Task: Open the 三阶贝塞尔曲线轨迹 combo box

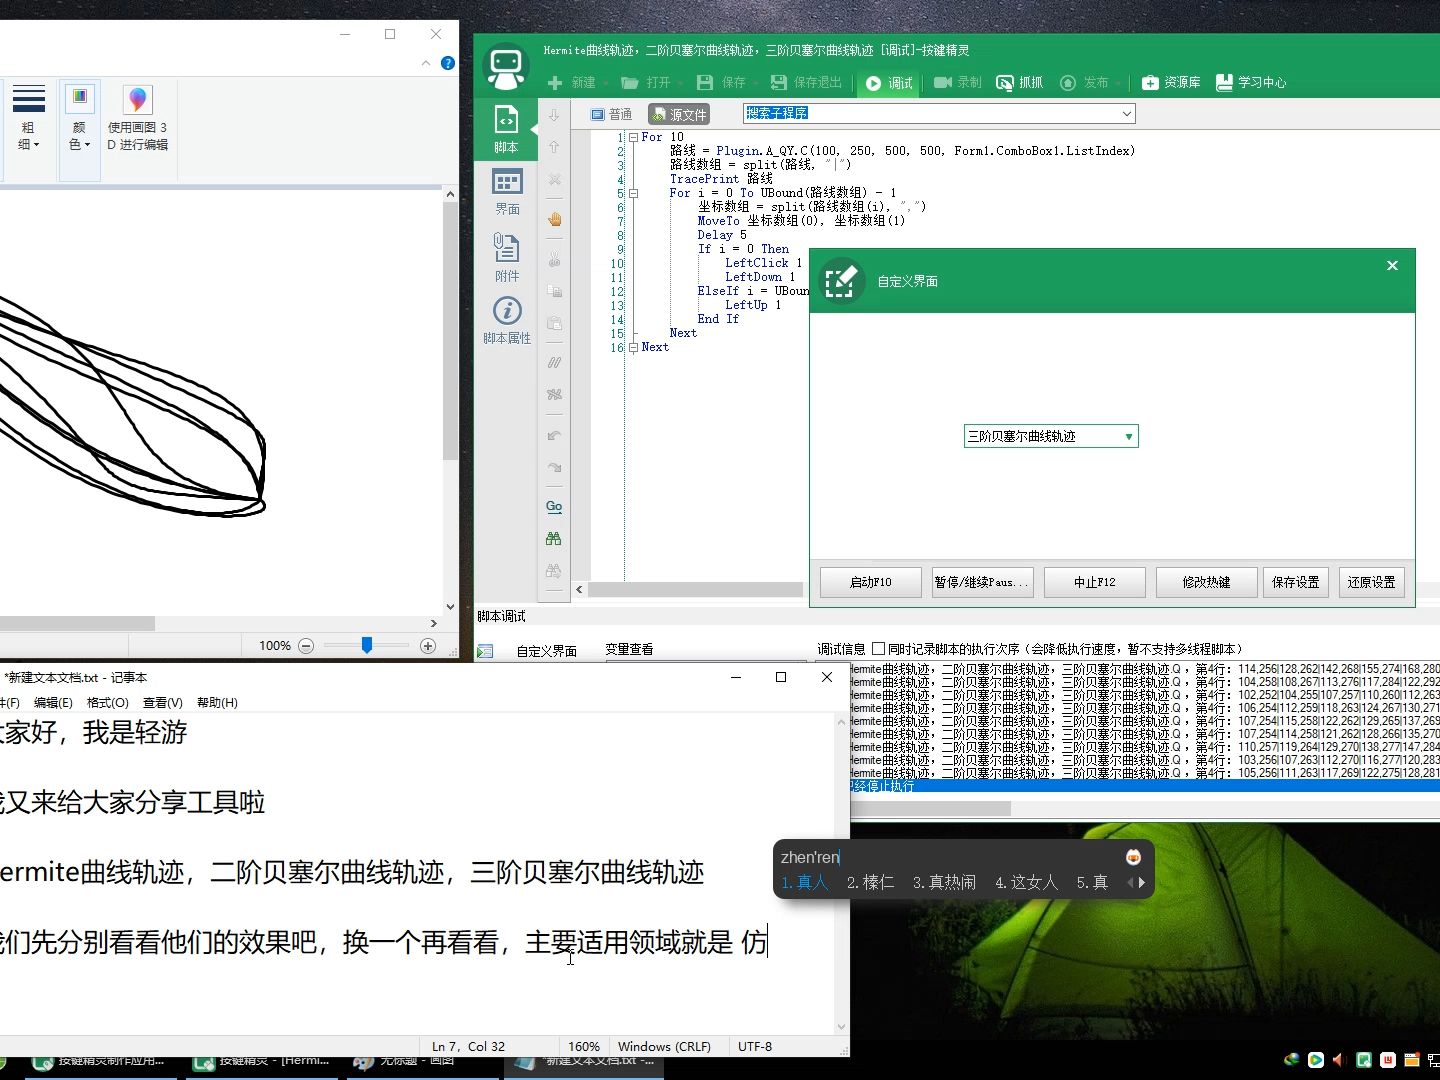Action: tap(1051, 436)
